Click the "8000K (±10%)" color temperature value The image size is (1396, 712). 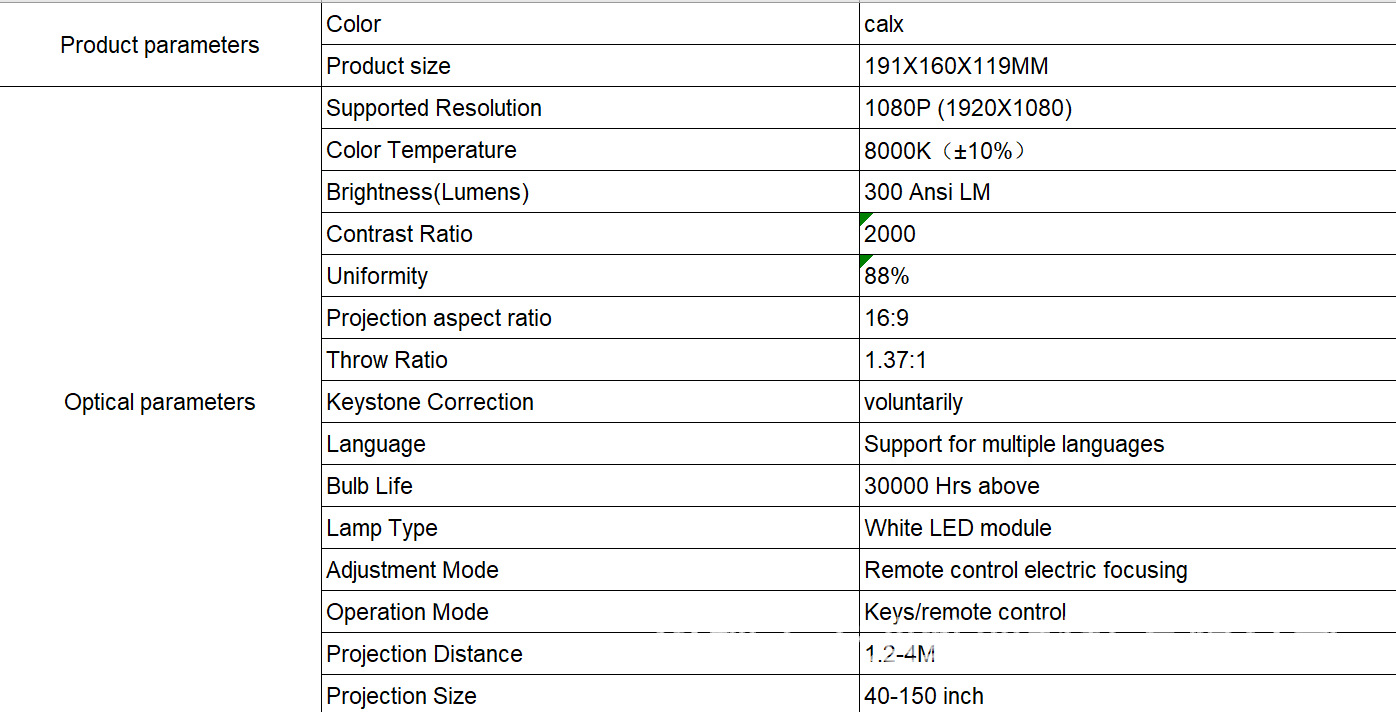(x=945, y=150)
